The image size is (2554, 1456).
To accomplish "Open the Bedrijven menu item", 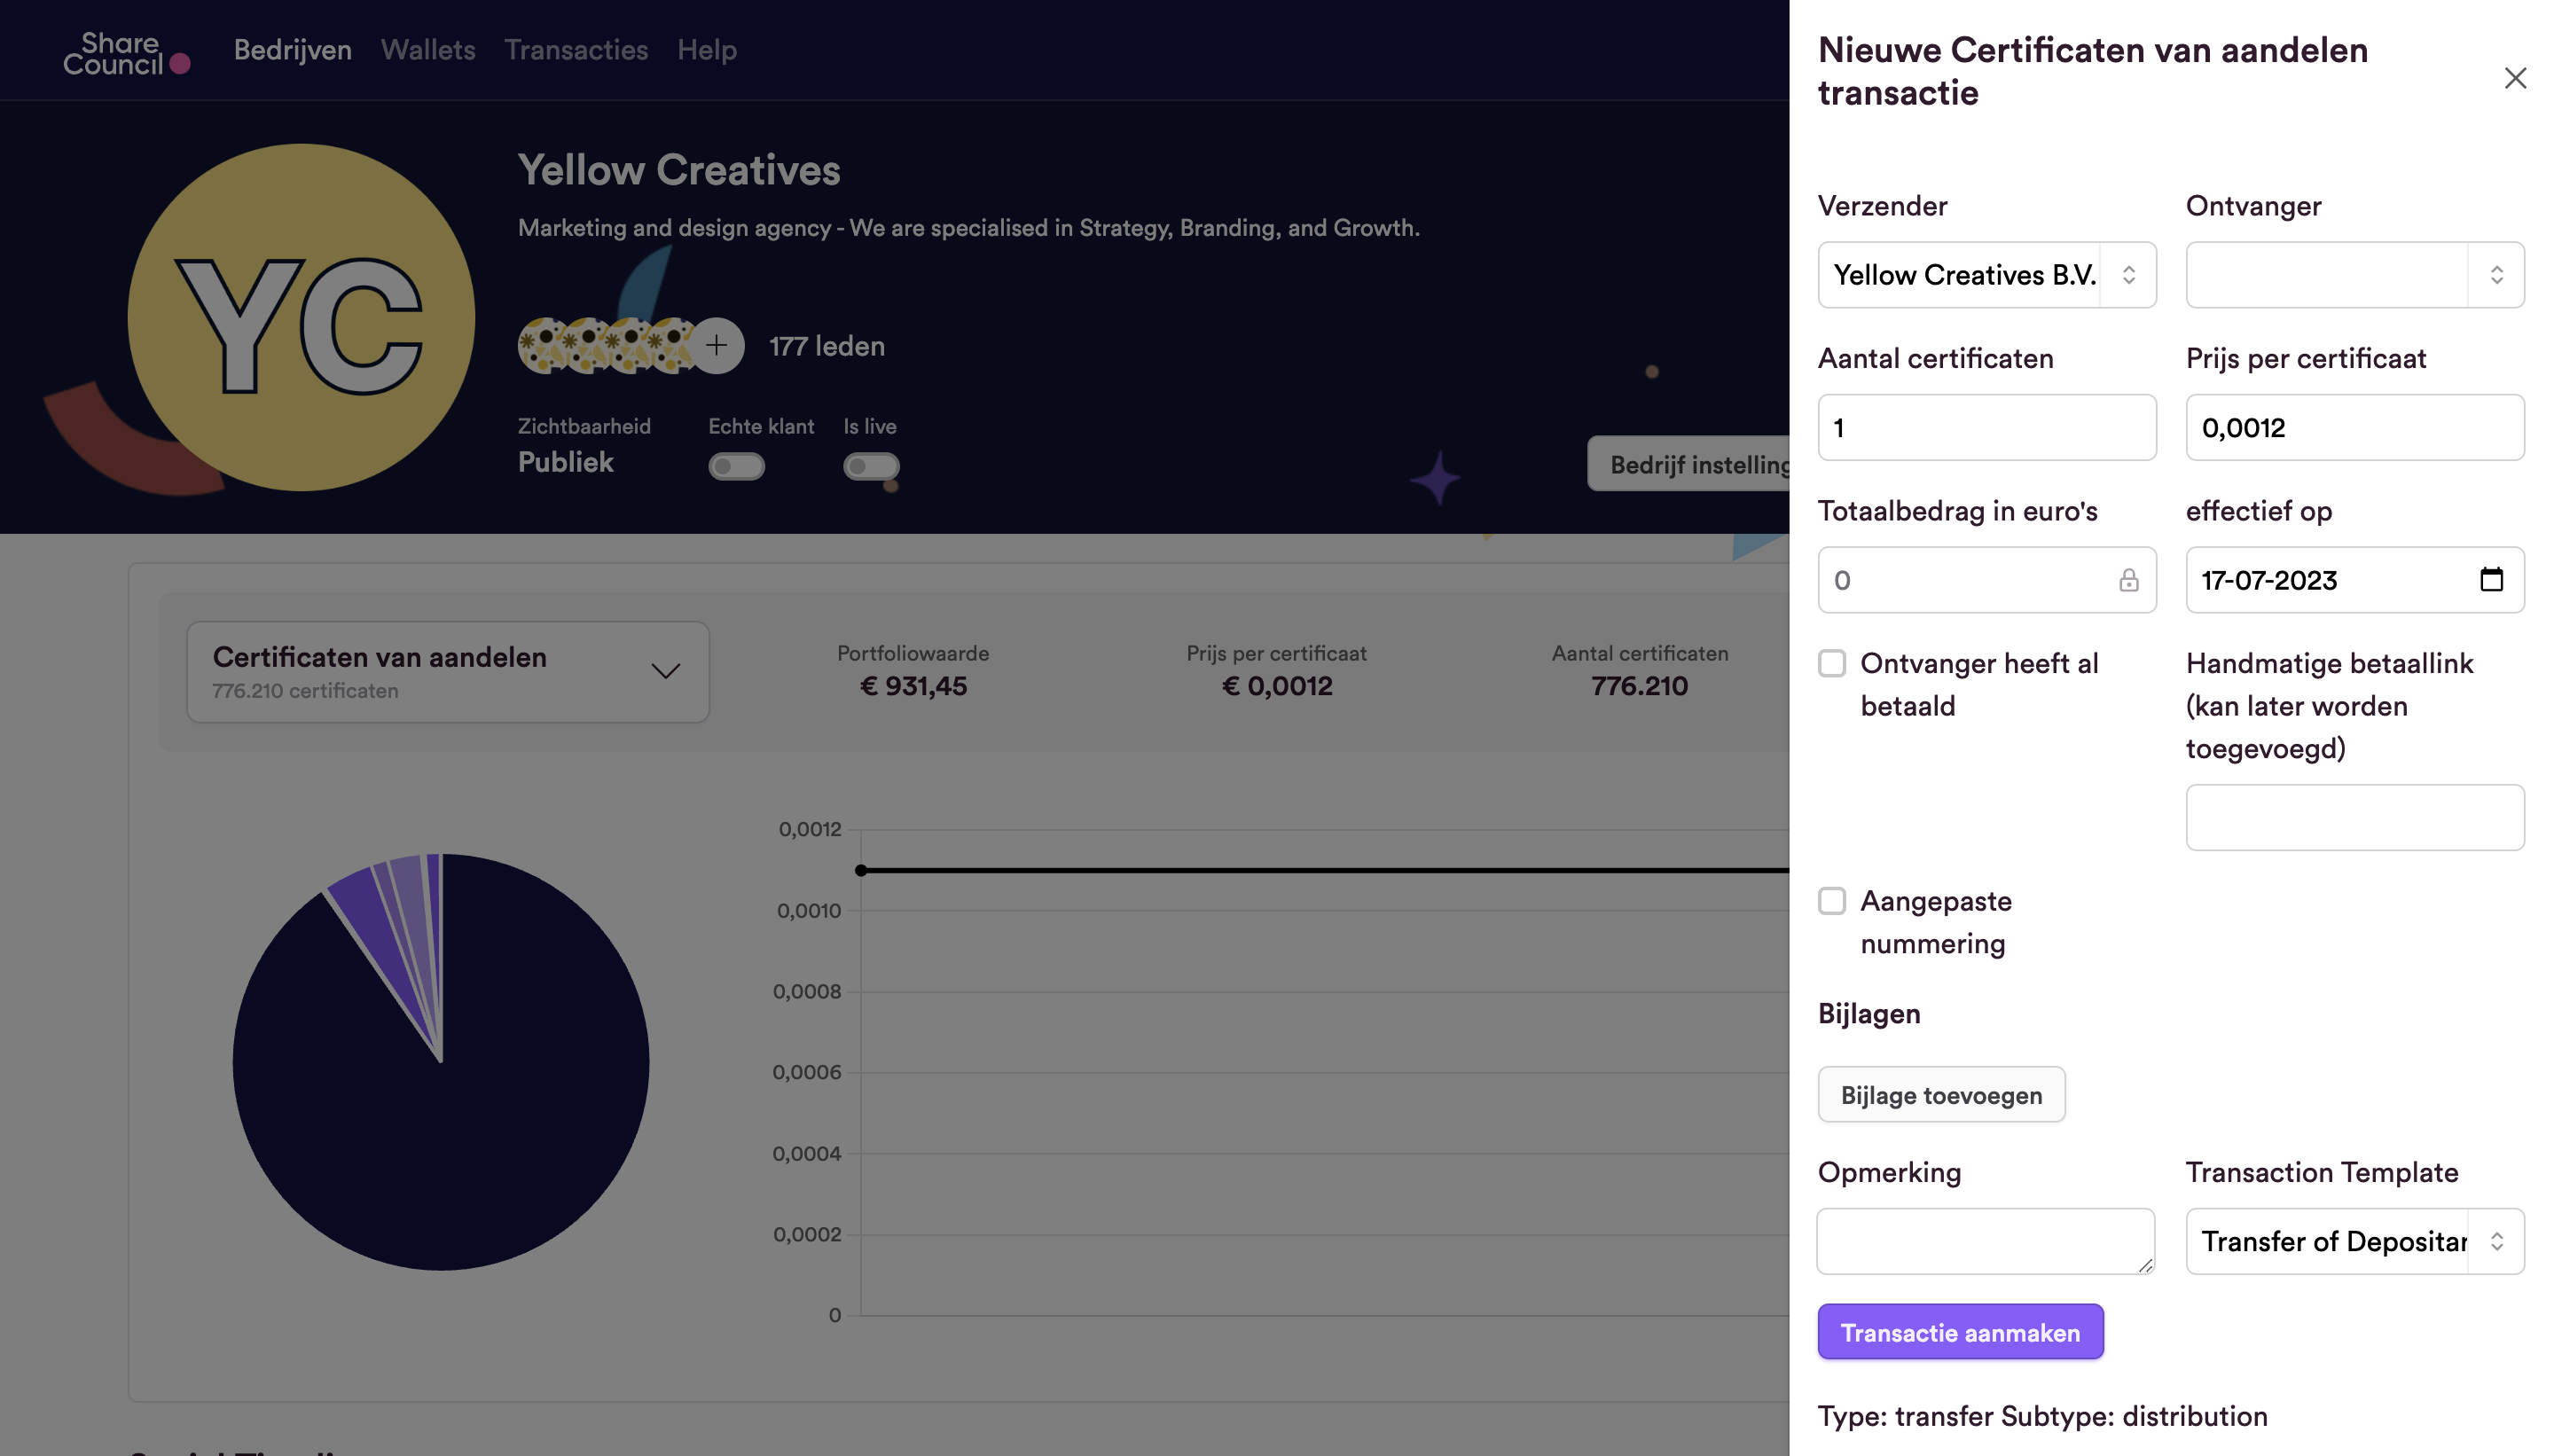I will coord(293,50).
